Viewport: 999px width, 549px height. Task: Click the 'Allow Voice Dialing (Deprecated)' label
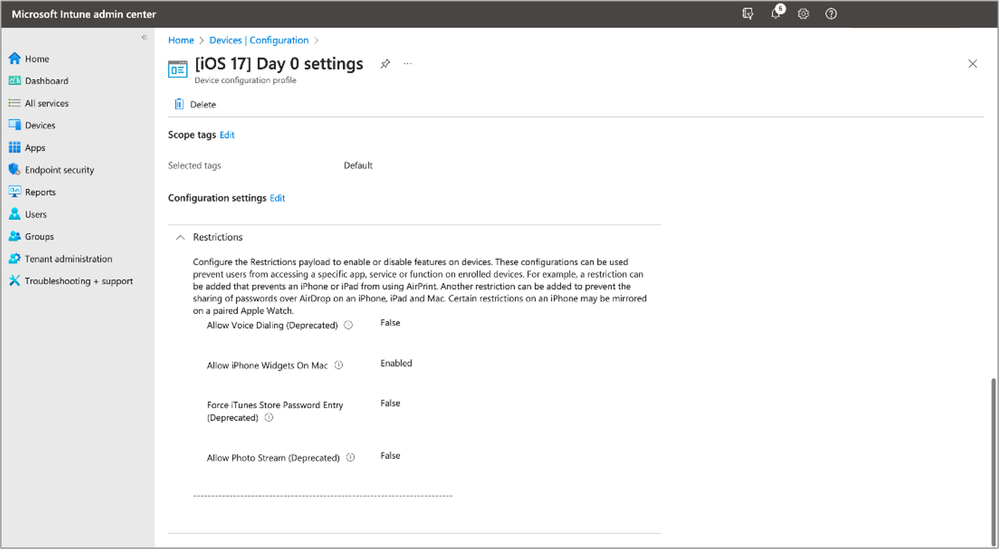[272, 325]
